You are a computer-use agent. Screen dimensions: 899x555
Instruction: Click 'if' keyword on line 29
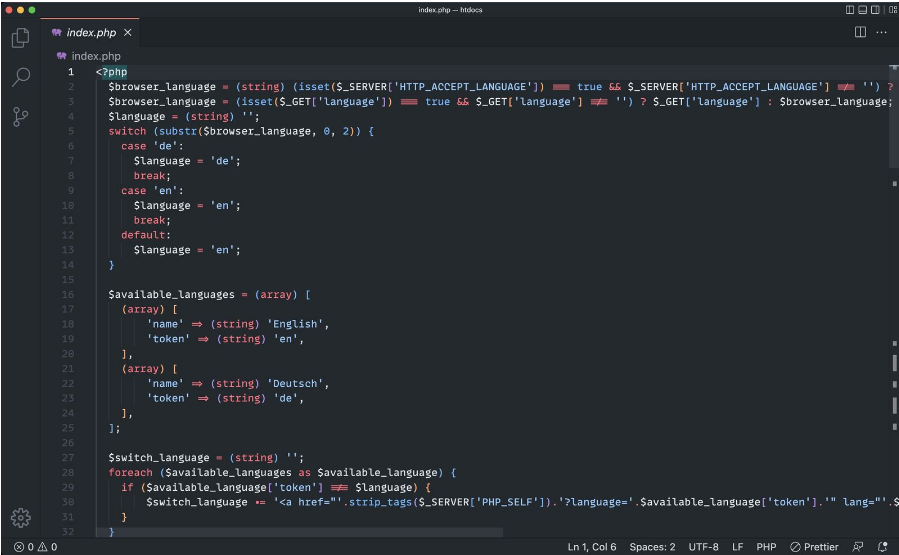pos(127,487)
